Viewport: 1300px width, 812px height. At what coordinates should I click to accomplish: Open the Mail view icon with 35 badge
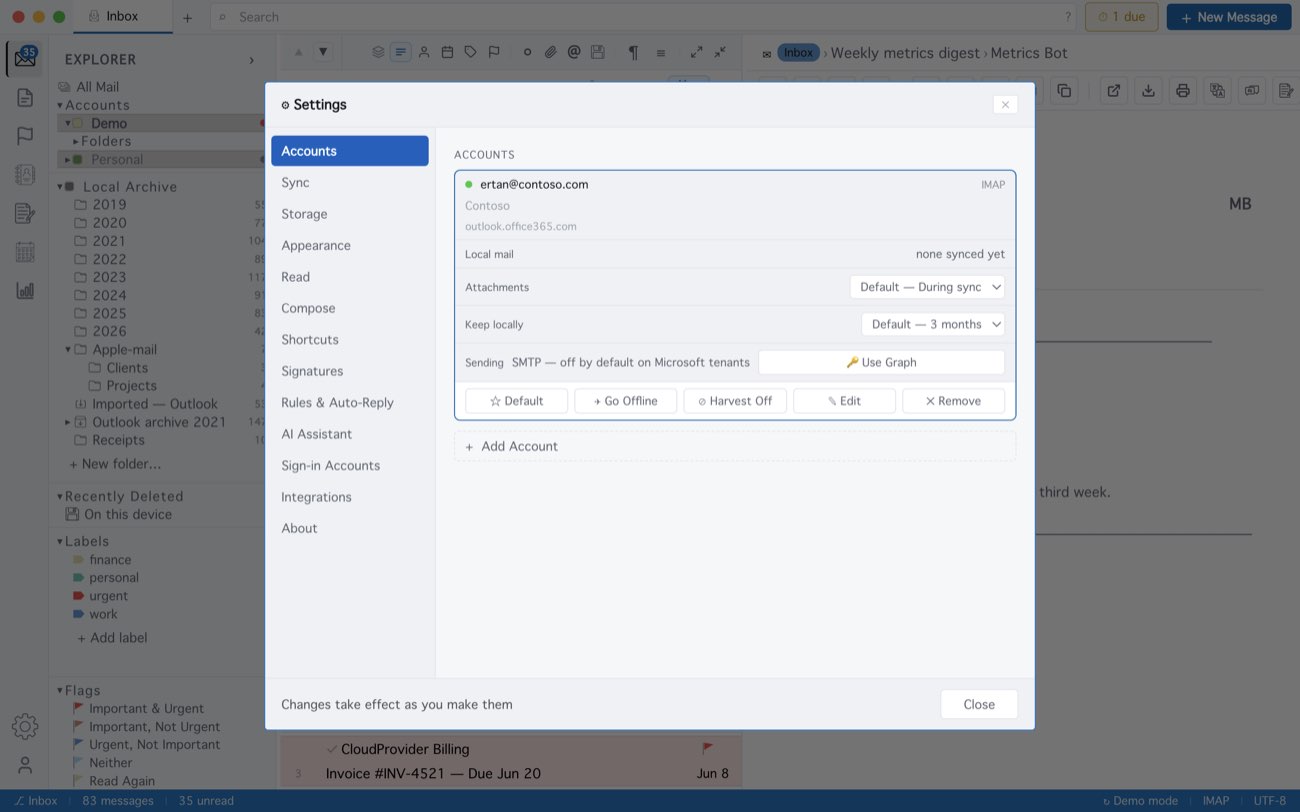click(25, 58)
